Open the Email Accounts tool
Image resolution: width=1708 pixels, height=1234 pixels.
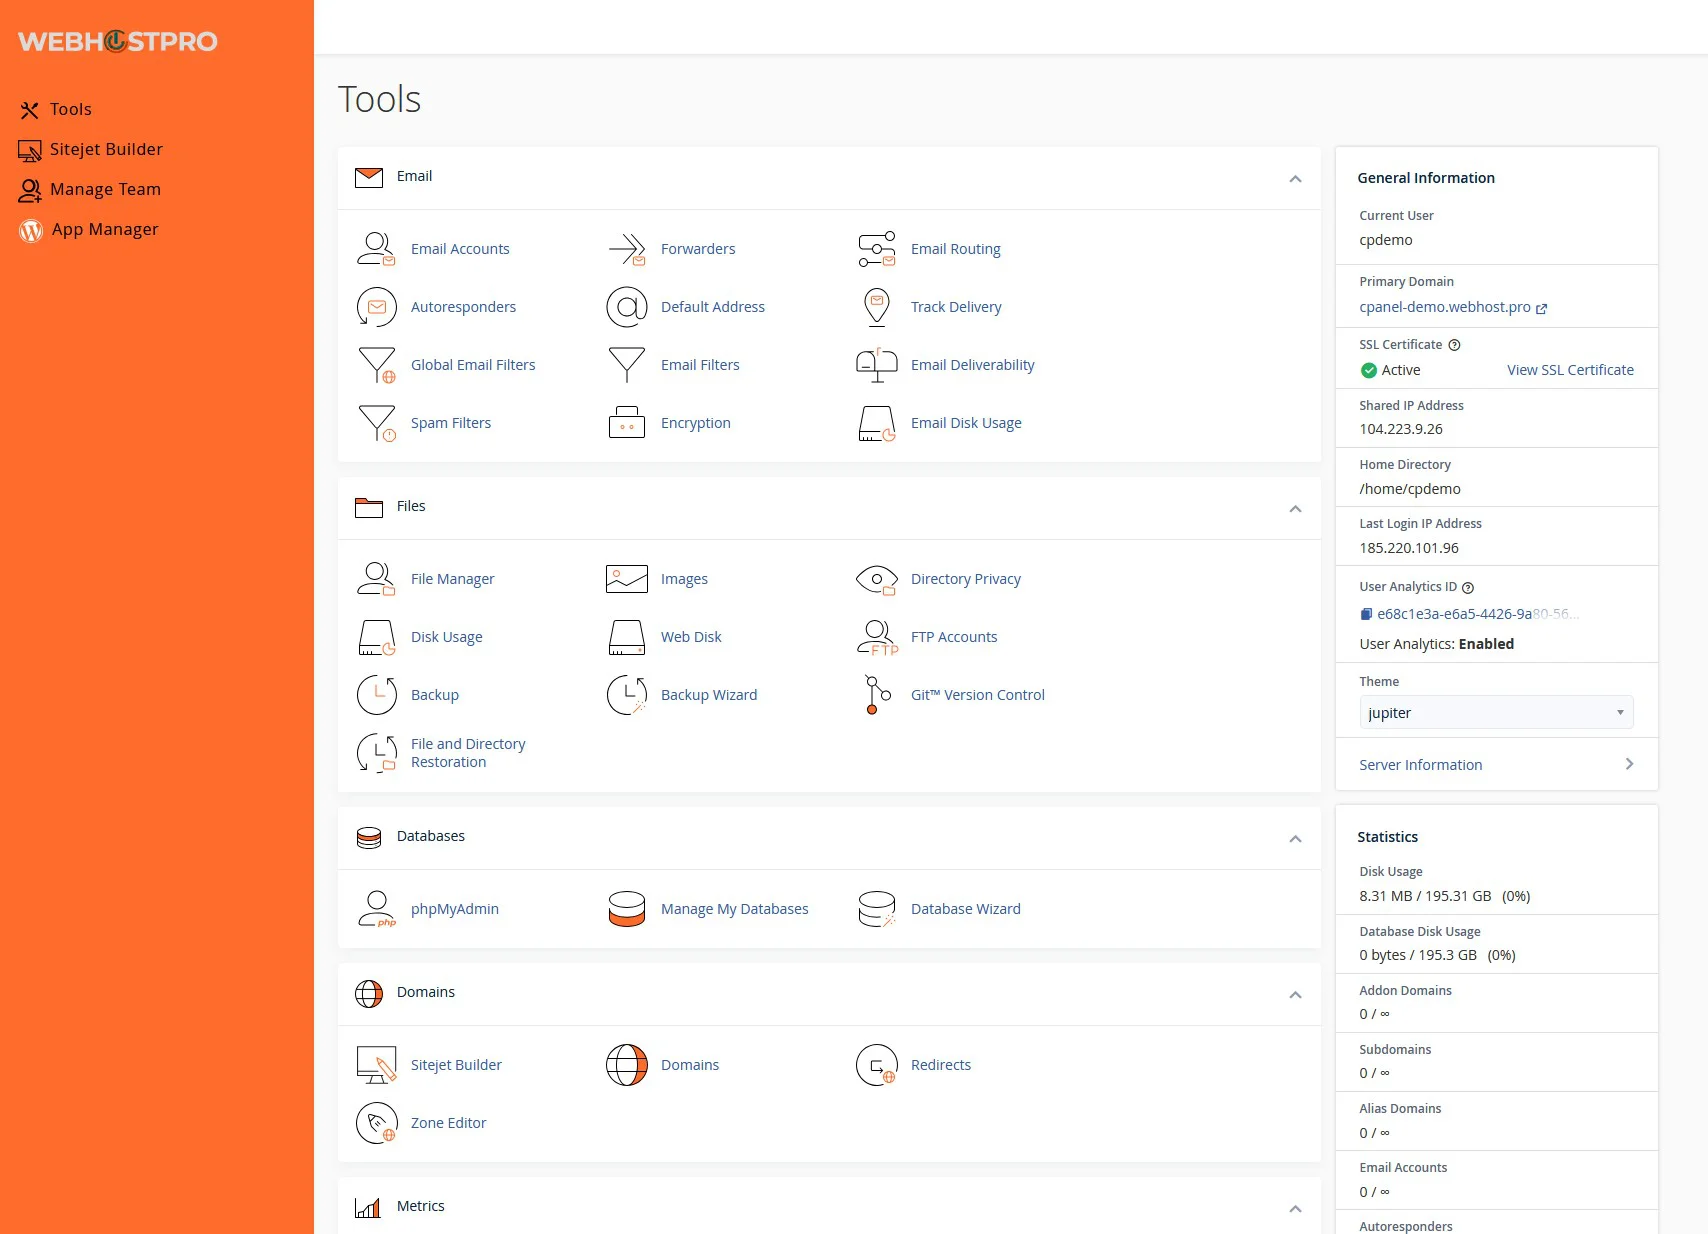pos(459,249)
